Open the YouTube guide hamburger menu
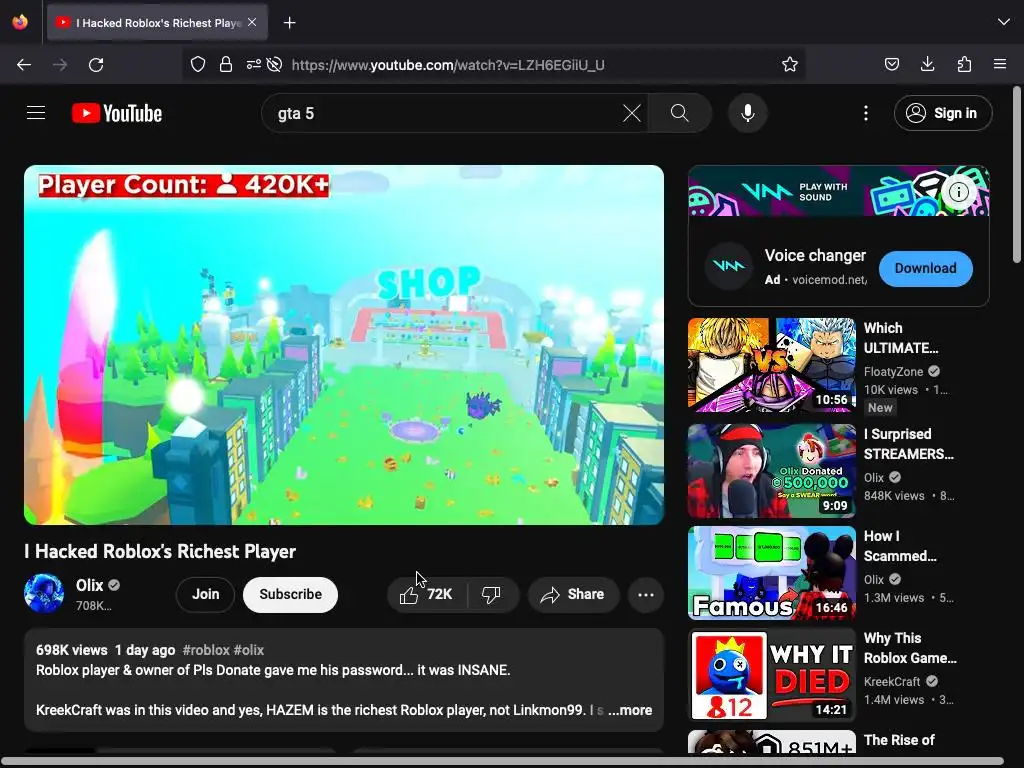 [x=36, y=113]
